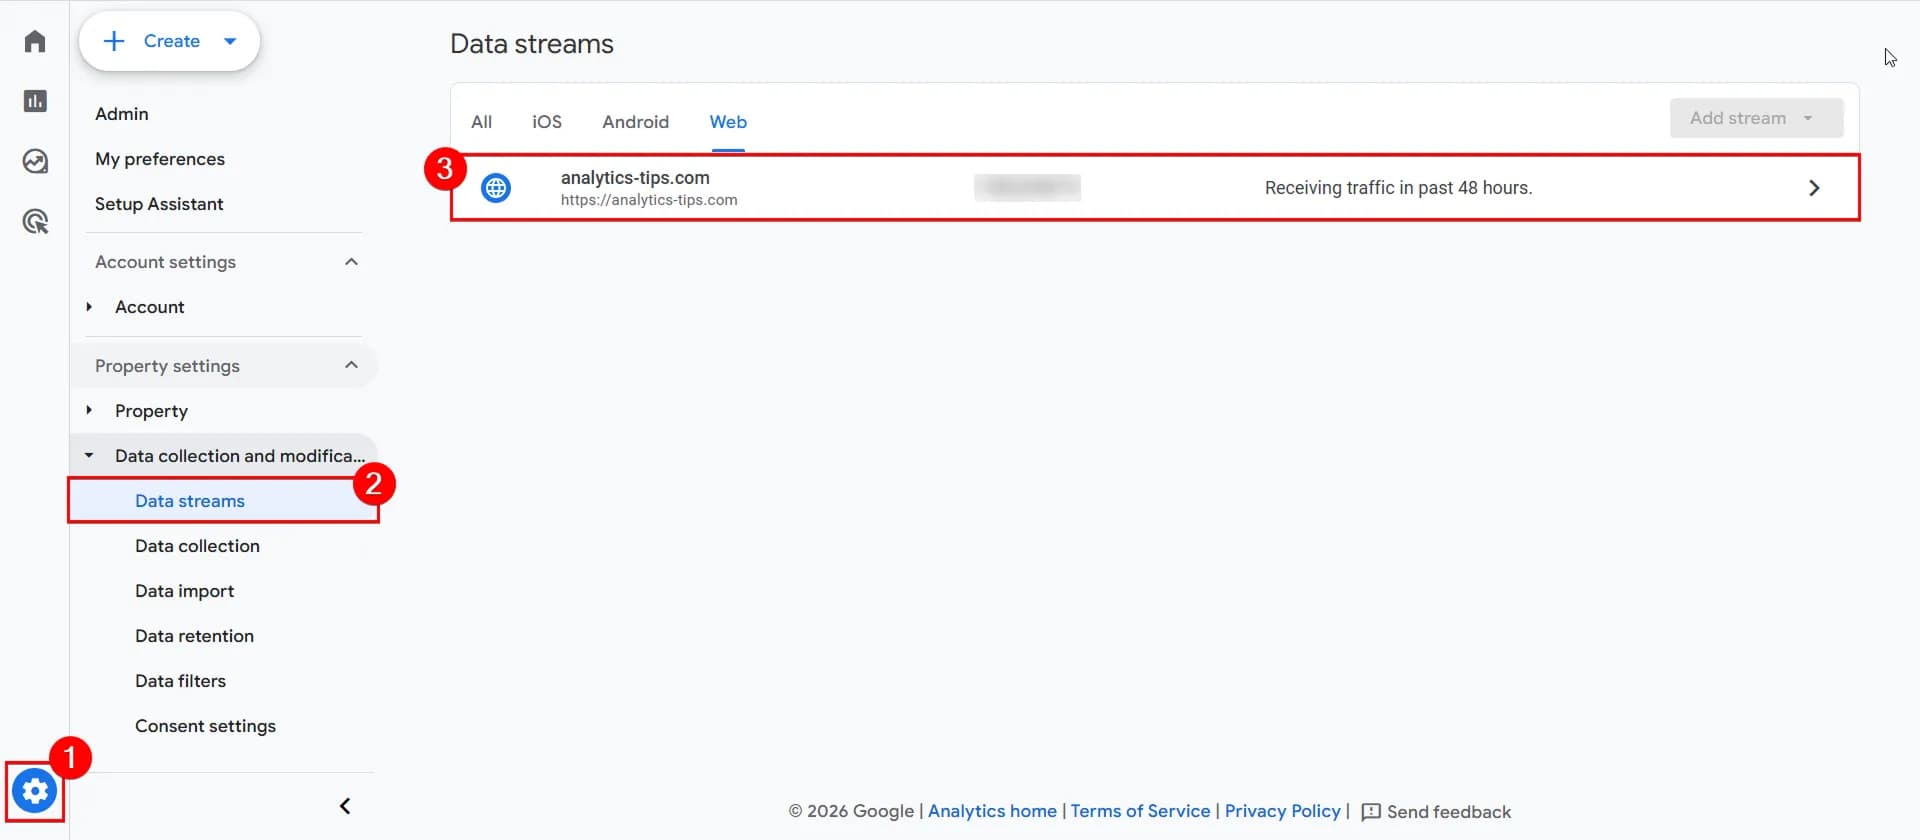The image size is (1920, 840).
Task: Open the Advertising target icon
Action: coord(35,221)
